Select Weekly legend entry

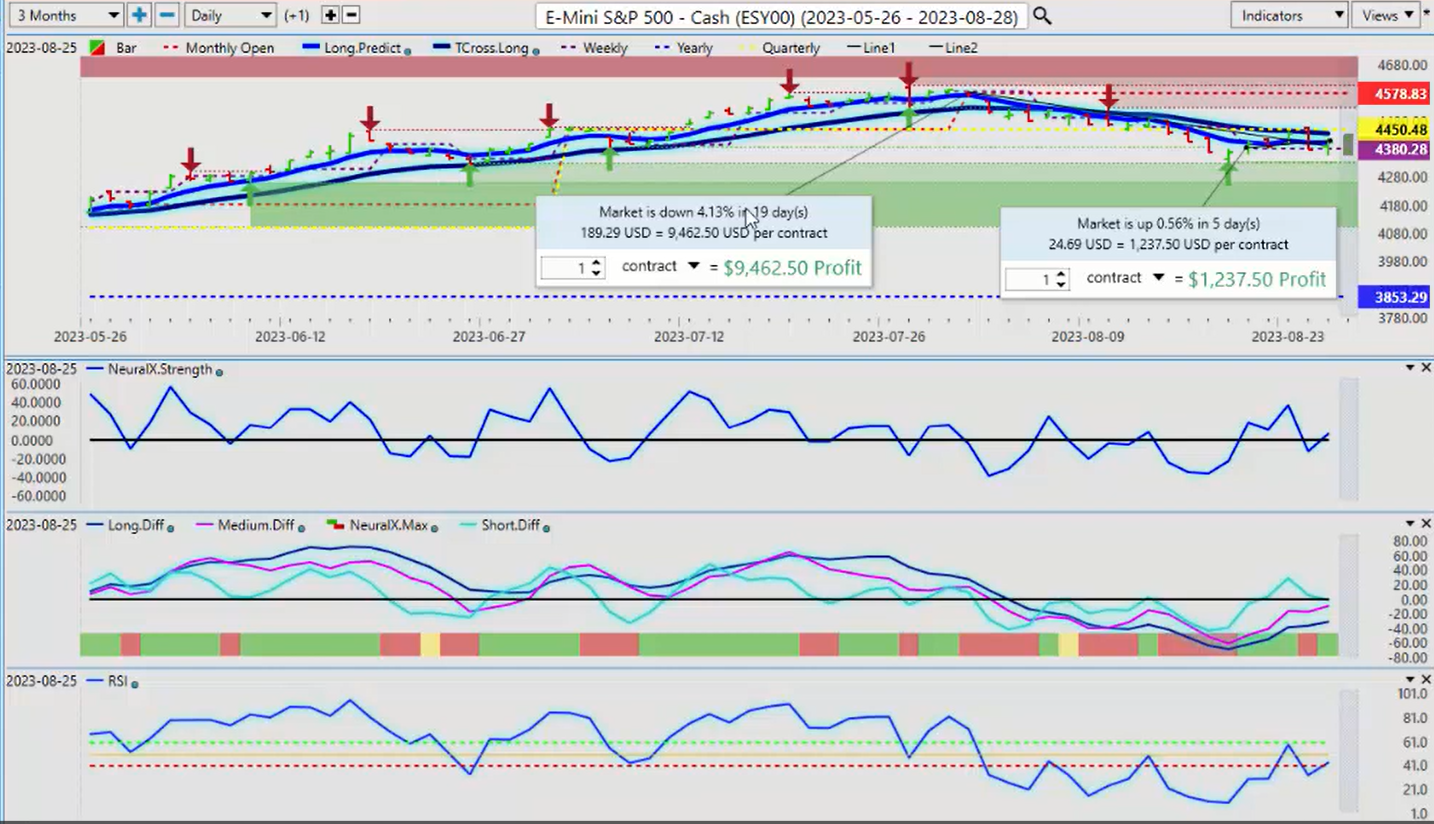point(594,48)
